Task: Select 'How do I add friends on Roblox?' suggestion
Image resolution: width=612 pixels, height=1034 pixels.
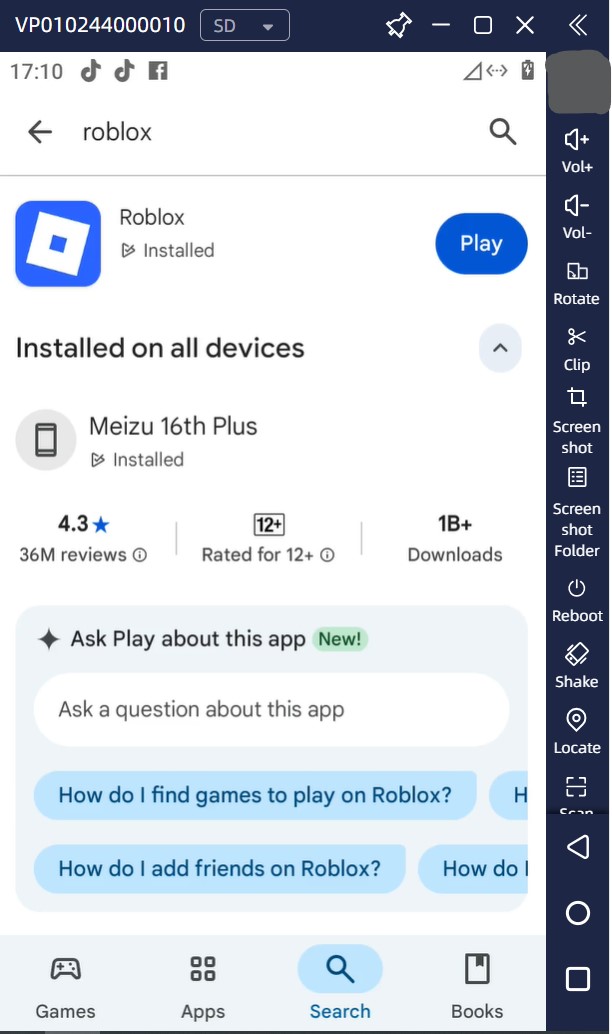Action: pos(220,868)
